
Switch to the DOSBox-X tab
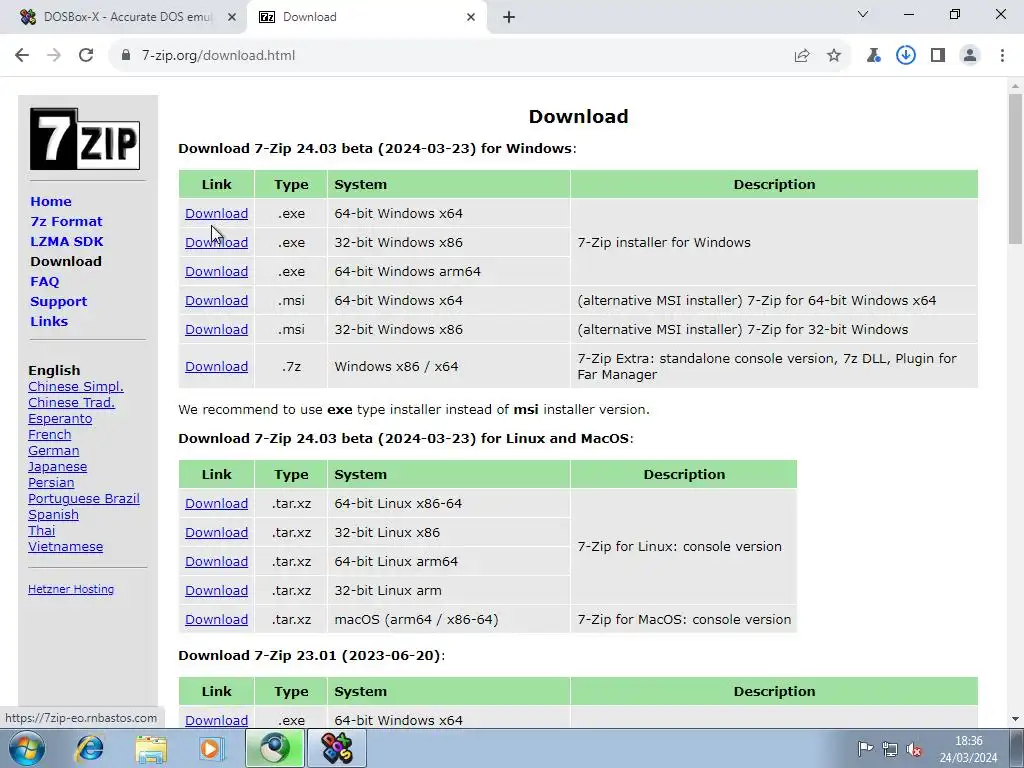(x=124, y=17)
